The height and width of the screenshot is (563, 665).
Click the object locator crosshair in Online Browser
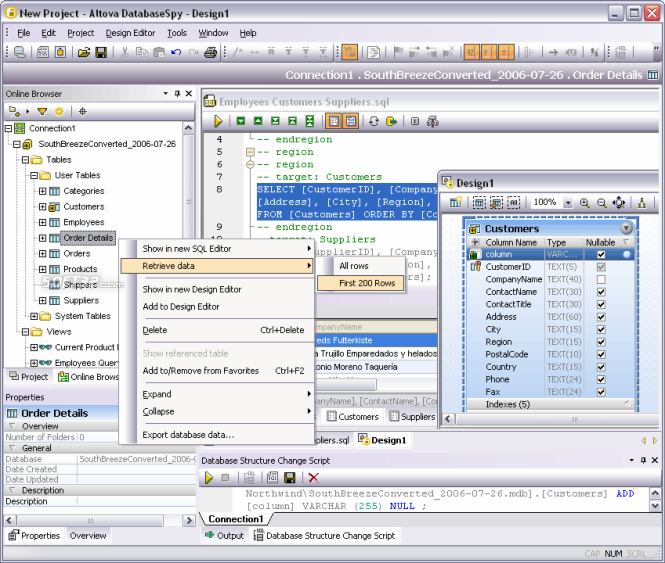click(82, 112)
